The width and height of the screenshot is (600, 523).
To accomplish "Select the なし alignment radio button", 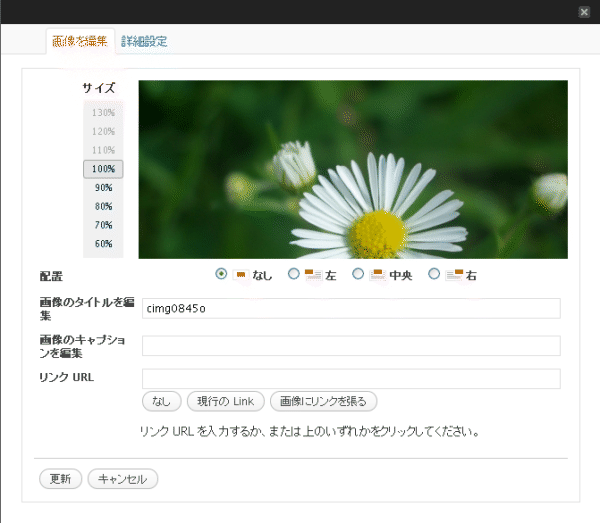I will (221, 274).
